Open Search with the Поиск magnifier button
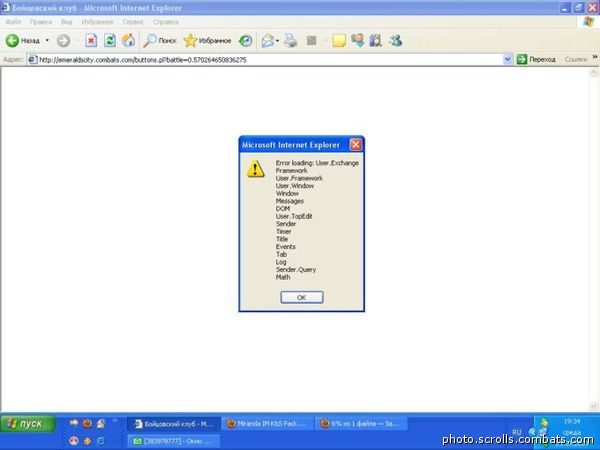This screenshot has width=600, height=450. point(160,41)
